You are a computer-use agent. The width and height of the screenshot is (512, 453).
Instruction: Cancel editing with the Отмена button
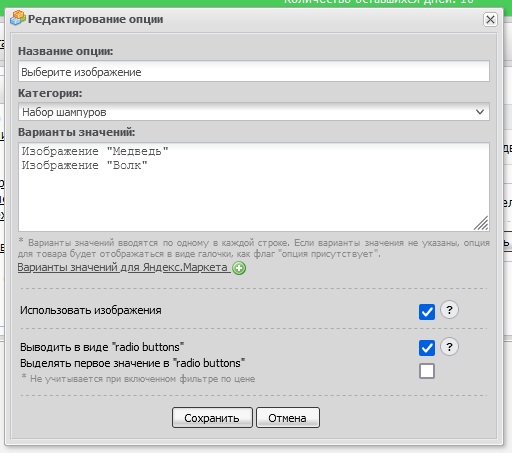(288, 418)
